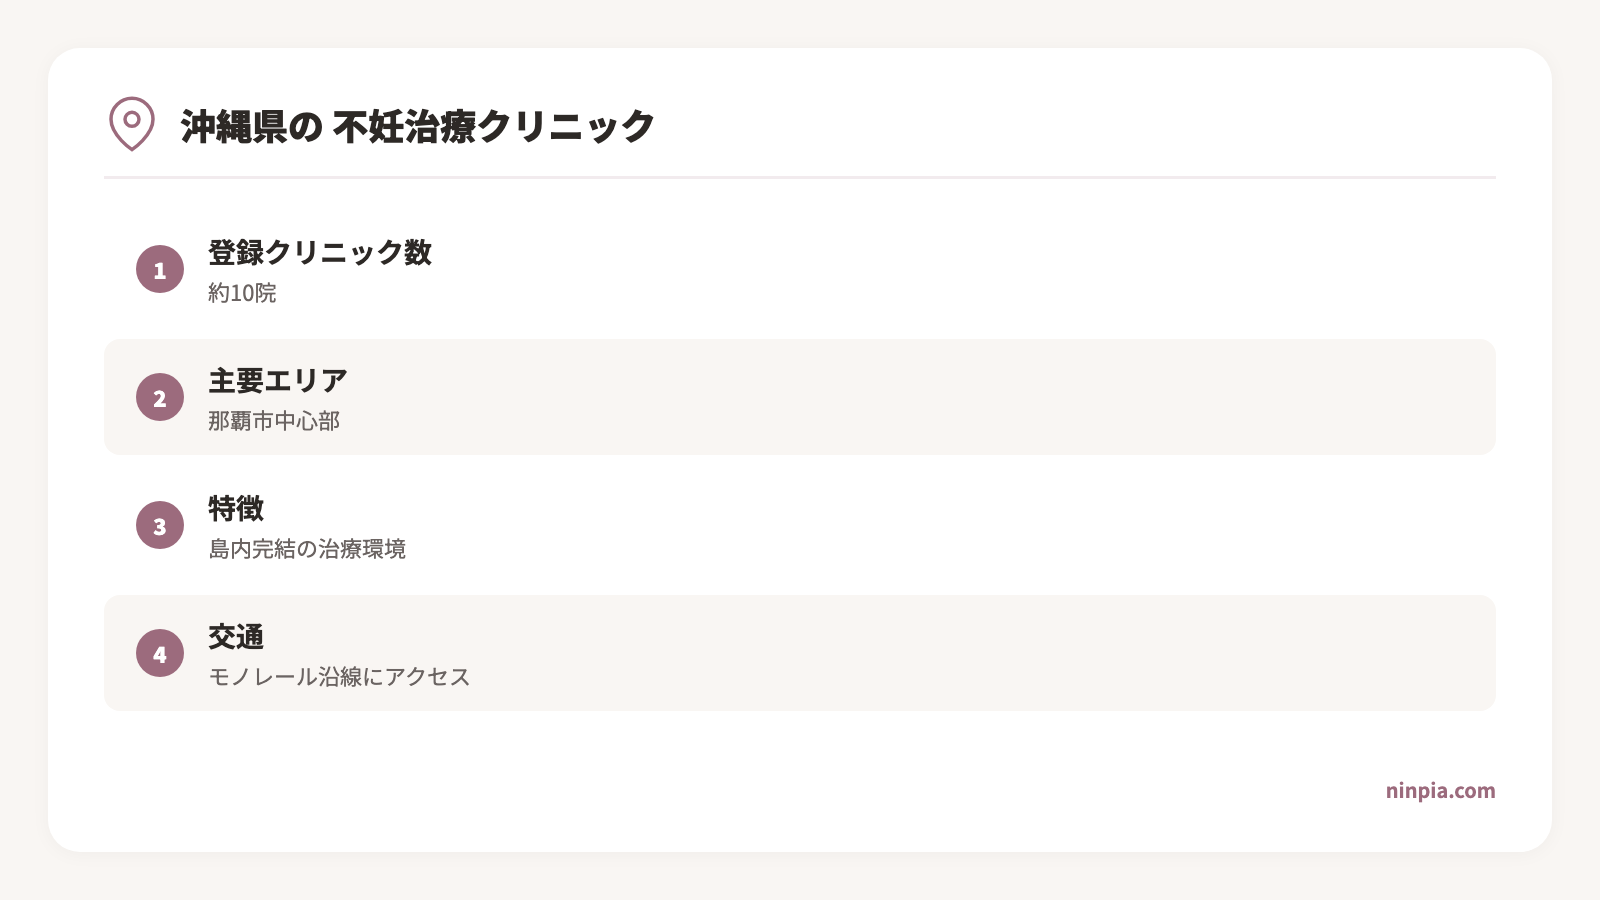Screen dimensions: 1600x900
Task: Click the 島内完結の治療環境 text
Action: click(x=307, y=549)
